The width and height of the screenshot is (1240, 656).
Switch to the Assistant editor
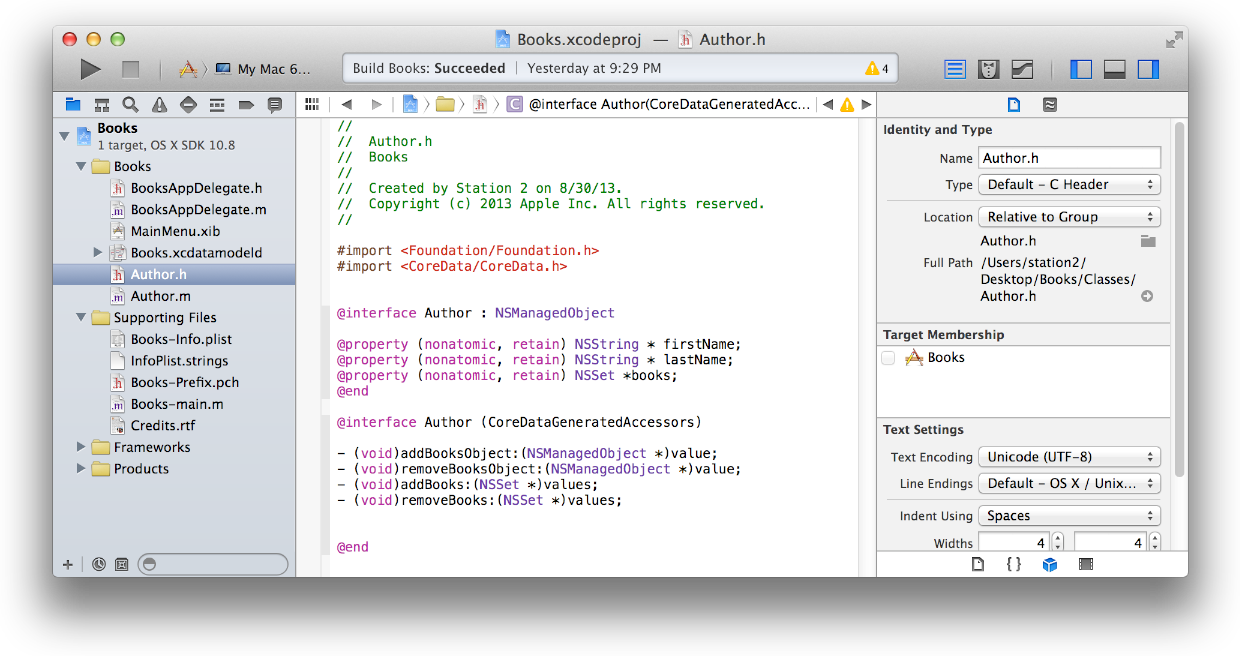(x=988, y=69)
